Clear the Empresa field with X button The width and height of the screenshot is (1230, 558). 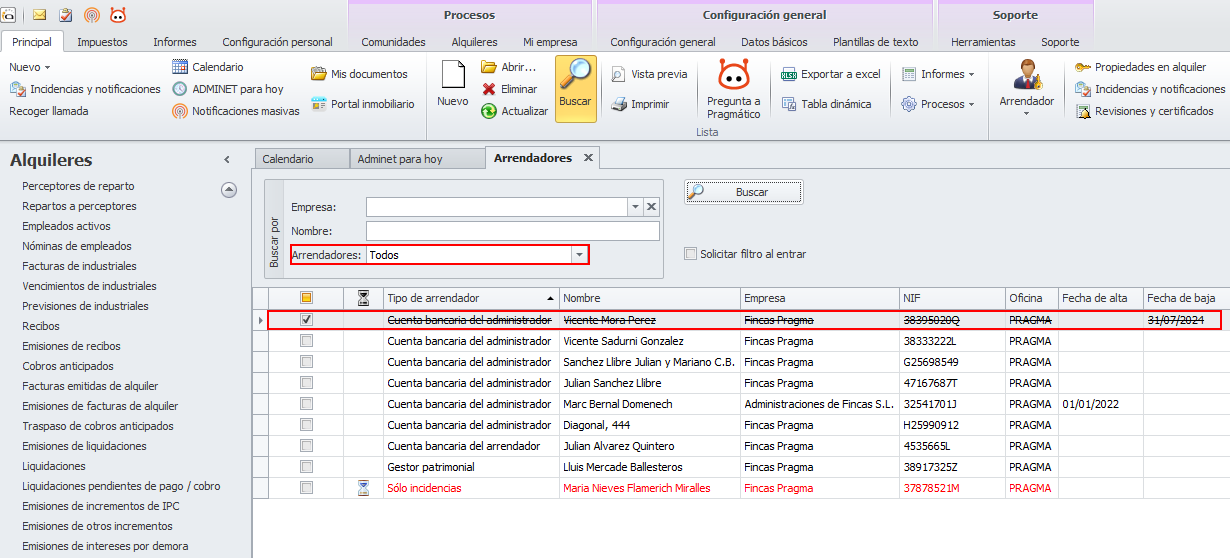[x=652, y=207]
